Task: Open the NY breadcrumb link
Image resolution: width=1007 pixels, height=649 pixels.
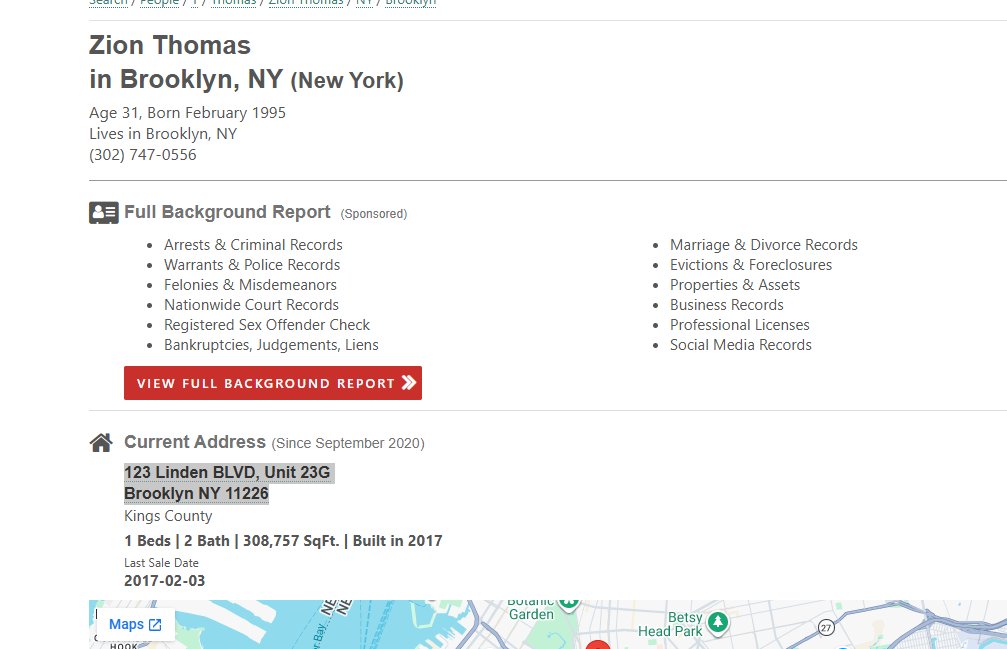Action: 364,3
